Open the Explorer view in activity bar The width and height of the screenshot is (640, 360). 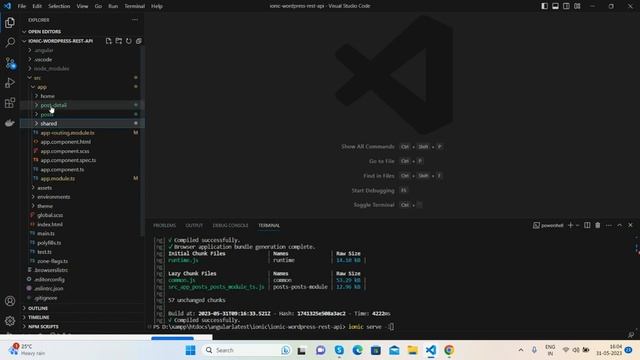10,22
